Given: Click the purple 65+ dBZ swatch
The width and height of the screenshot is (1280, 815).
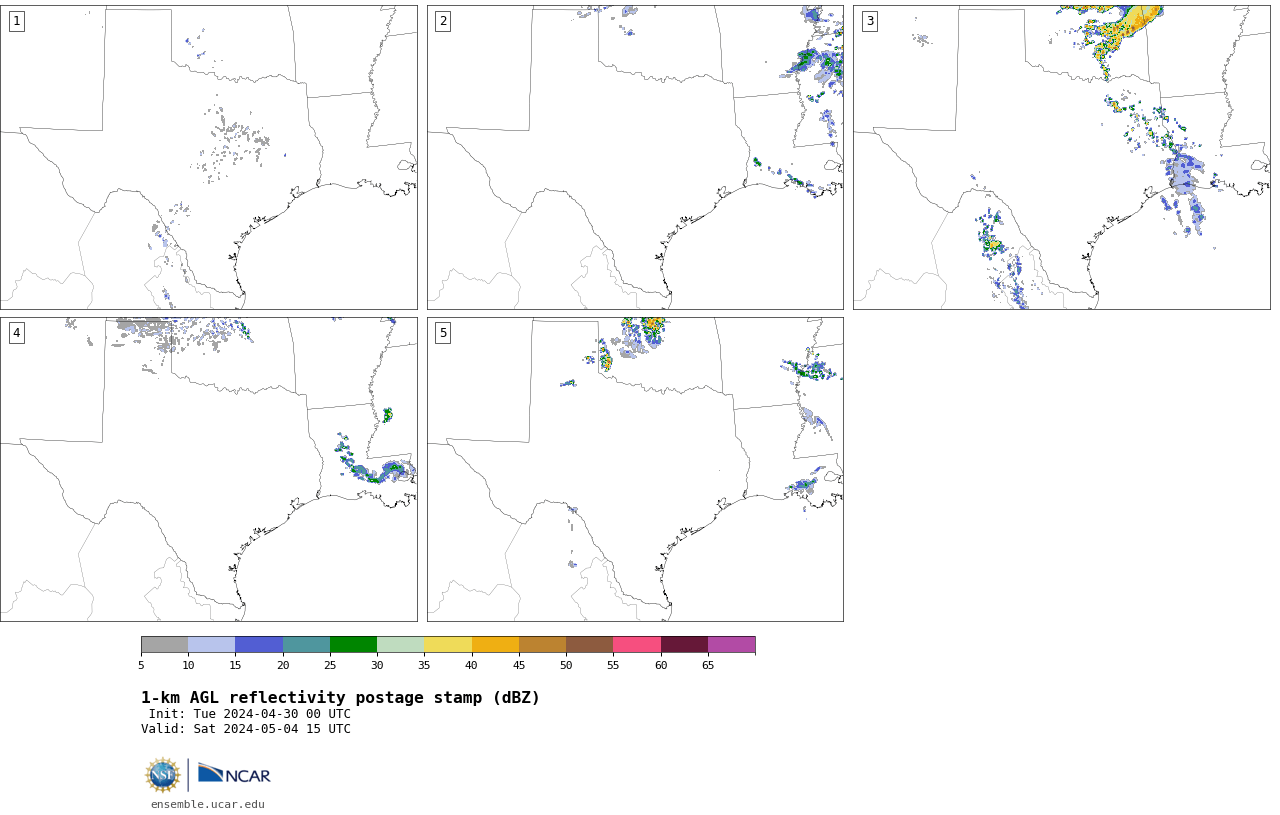Looking at the screenshot, I should (x=731, y=644).
